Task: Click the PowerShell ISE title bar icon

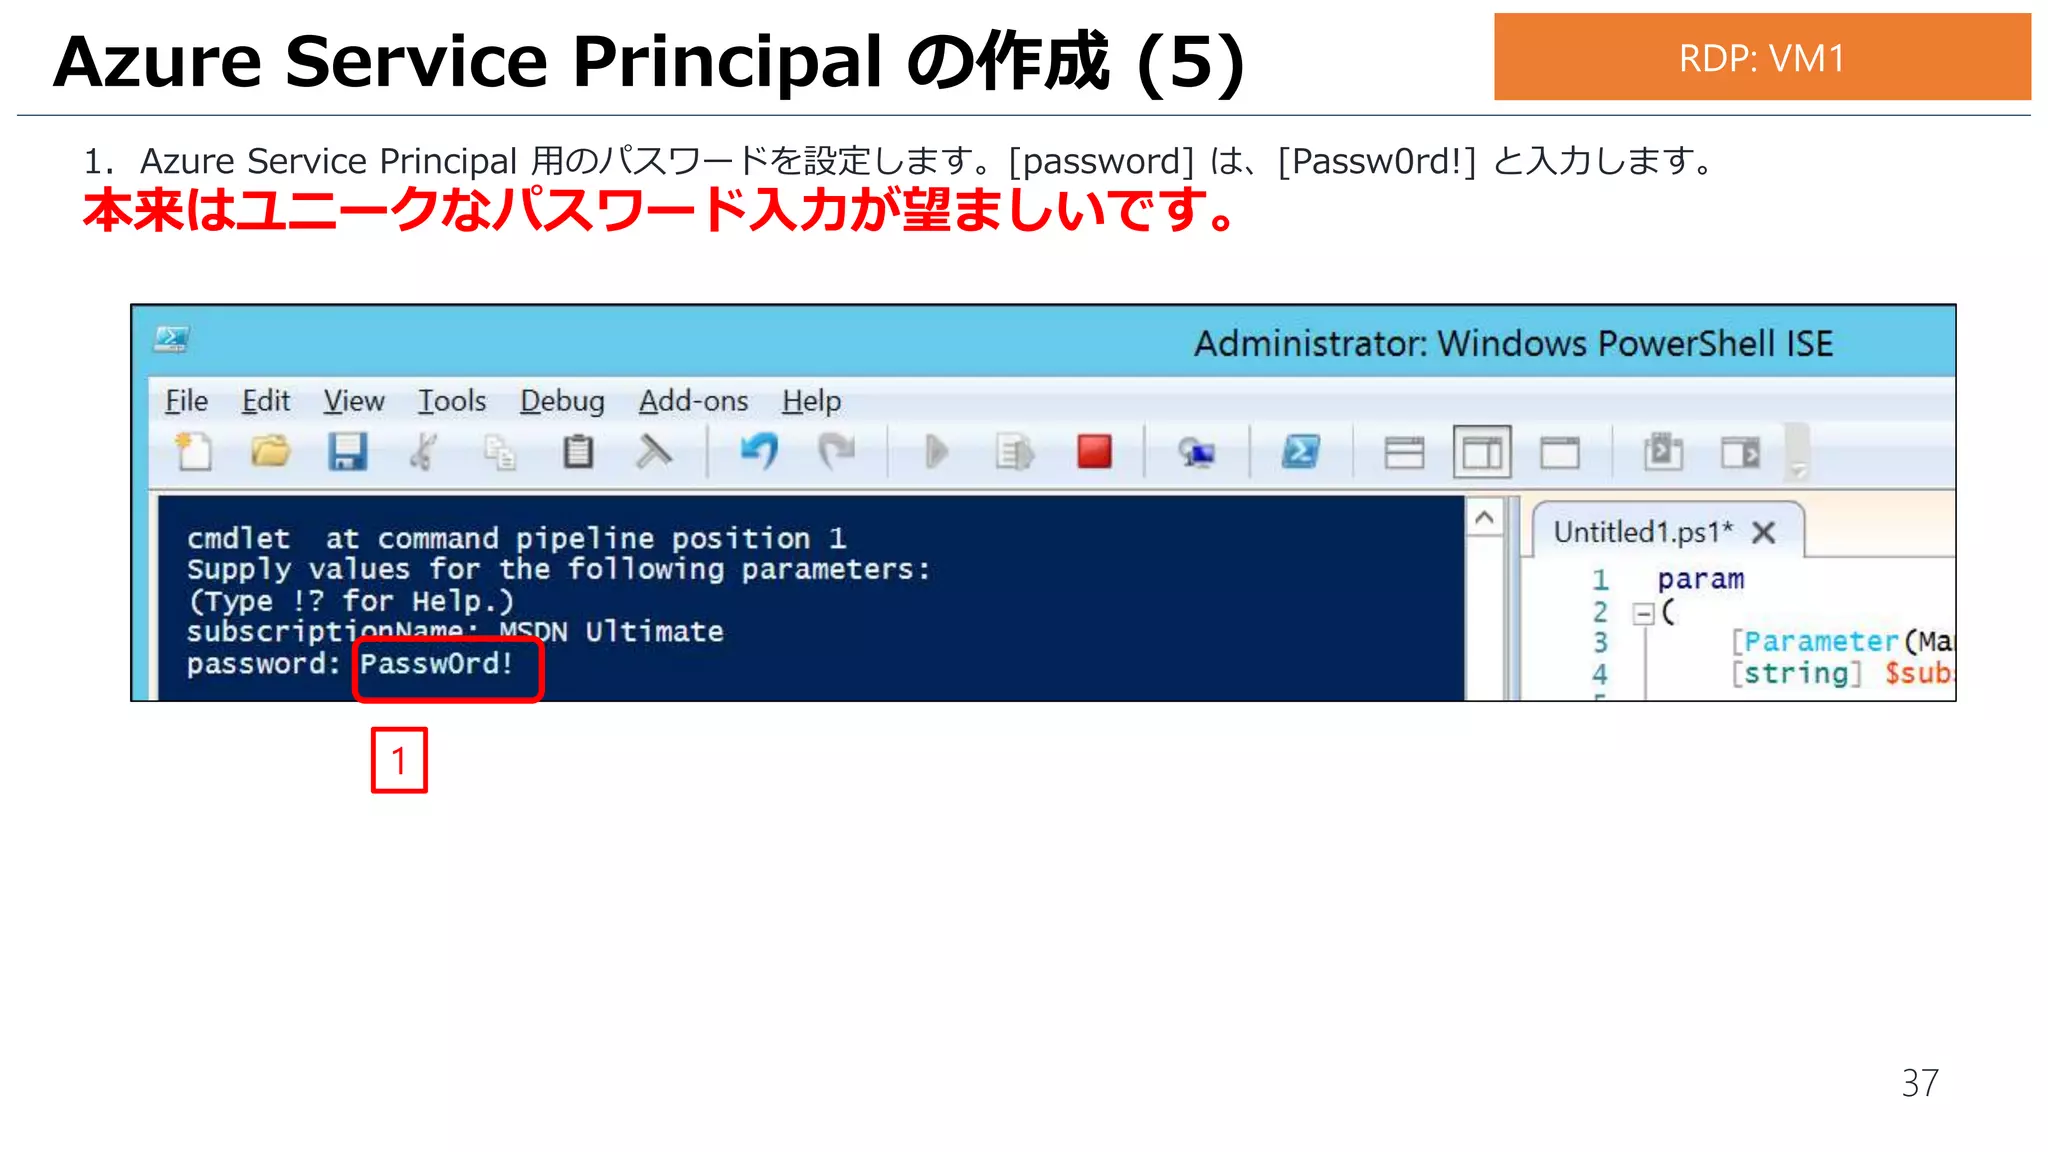Action: pyautogui.click(x=171, y=340)
